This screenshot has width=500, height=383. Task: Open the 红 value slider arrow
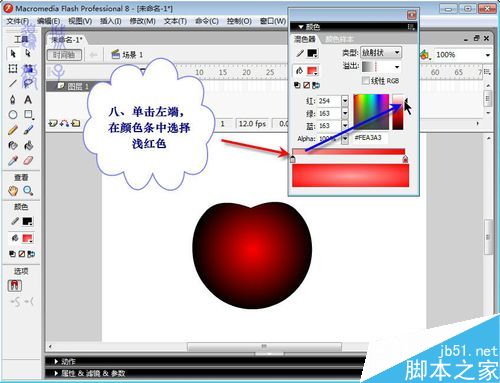[345, 101]
